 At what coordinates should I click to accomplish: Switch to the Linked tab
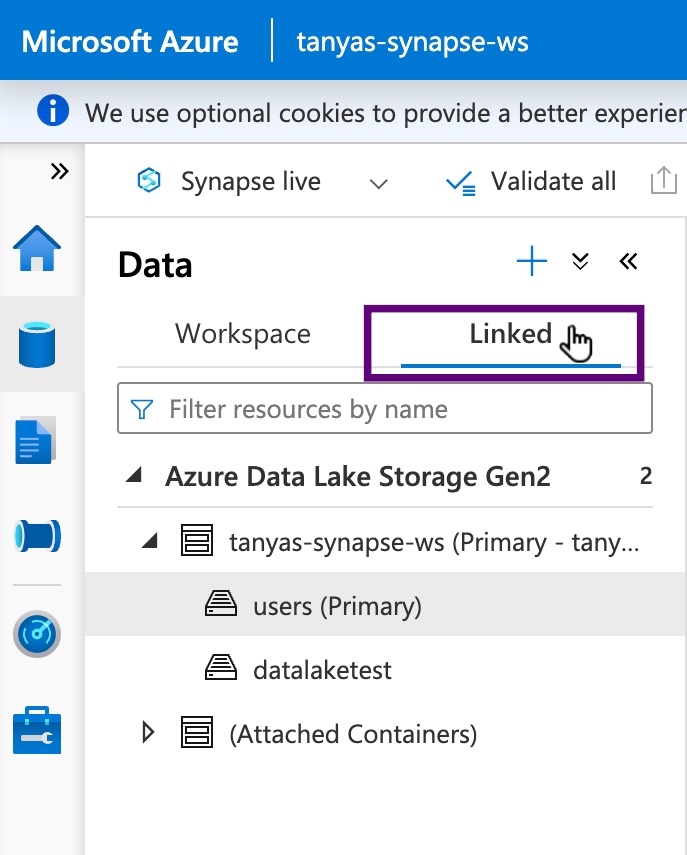tap(510, 334)
